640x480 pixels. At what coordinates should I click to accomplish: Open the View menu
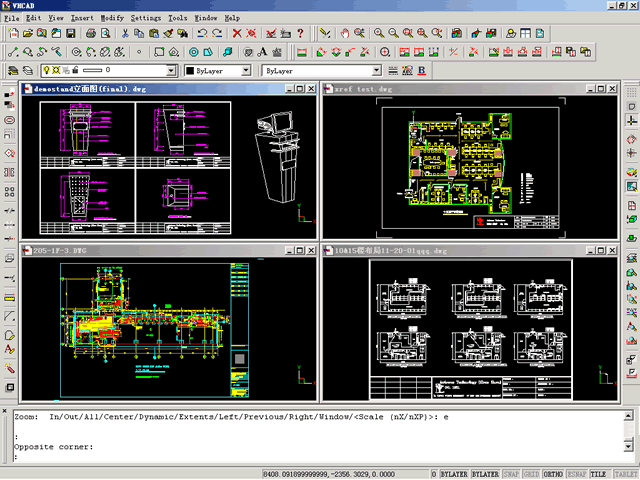[x=56, y=18]
